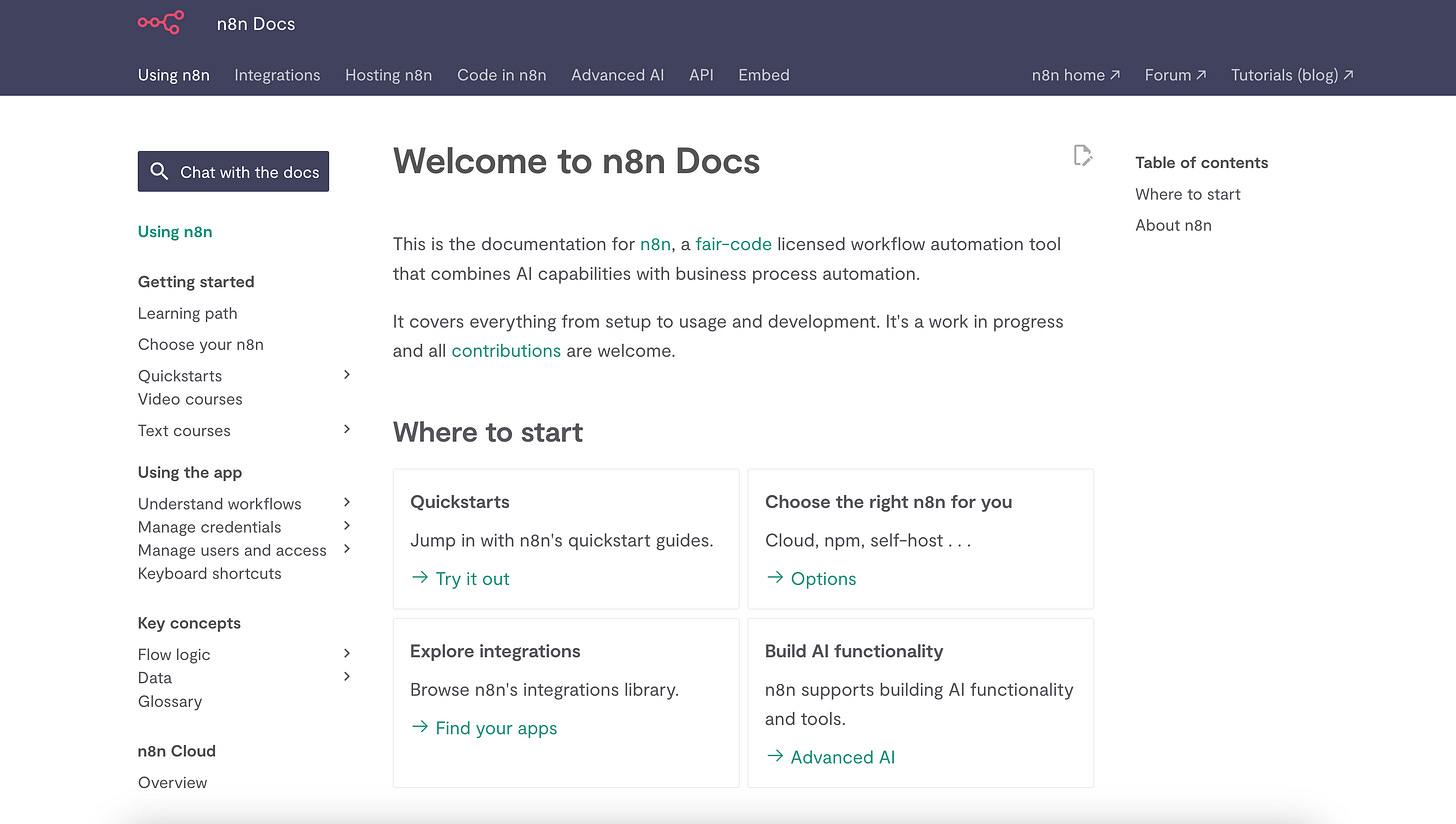Click the edit this page icon

1082,155
